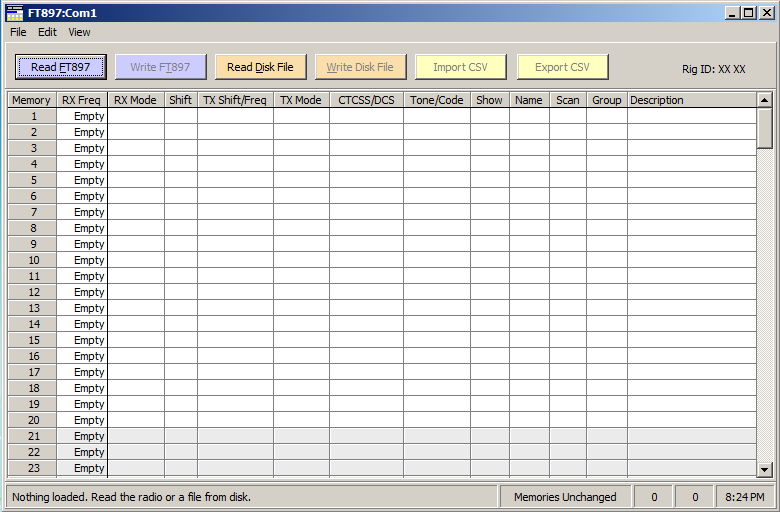Viewport: 780px width, 512px height.
Task: Close the FT897:Com1 window
Action: (x=767, y=13)
